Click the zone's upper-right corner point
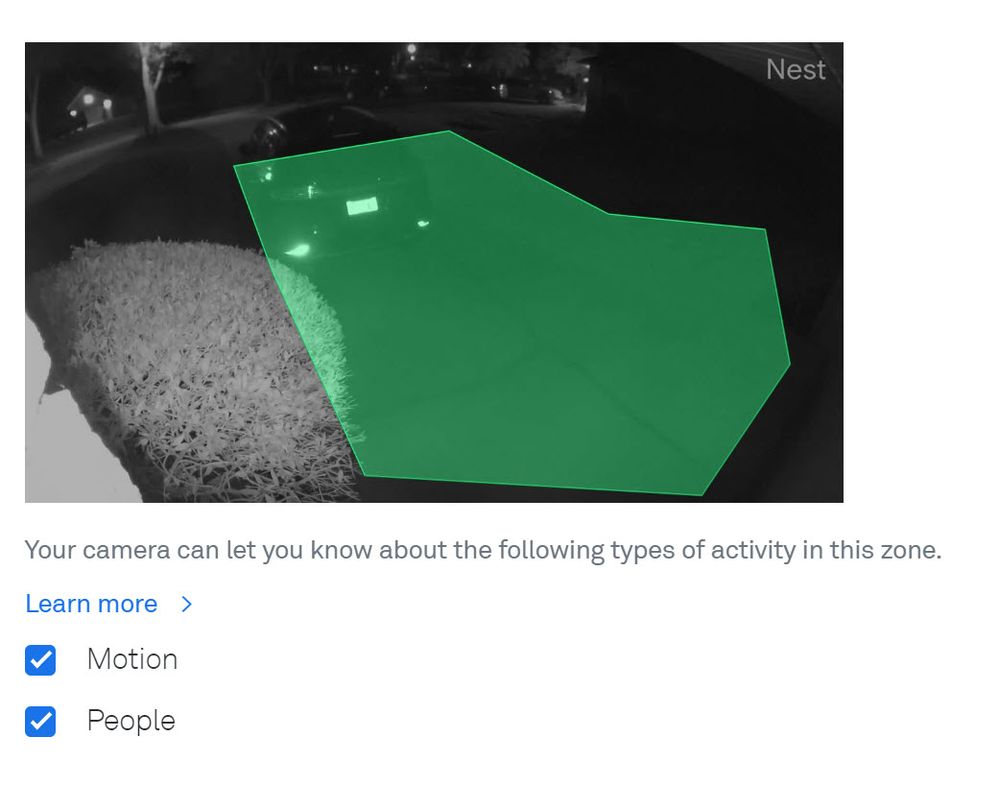The image size is (999, 785). tap(765, 228)
